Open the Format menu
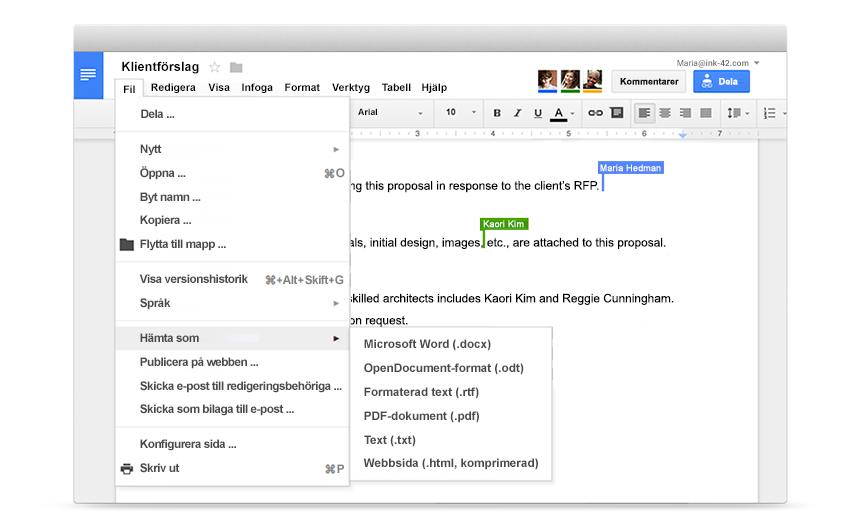Screen dimensions: 853x532 pyautogui.click(x=302, y=88)
